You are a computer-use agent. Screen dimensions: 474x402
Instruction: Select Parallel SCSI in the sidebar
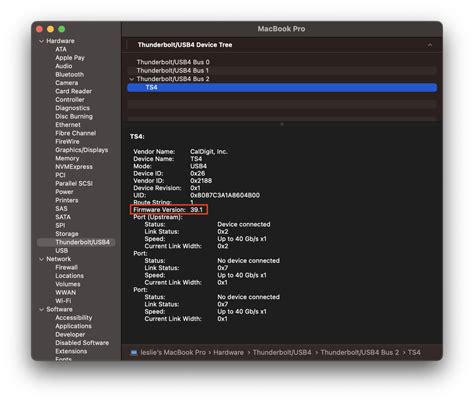[x=74, y=183]
